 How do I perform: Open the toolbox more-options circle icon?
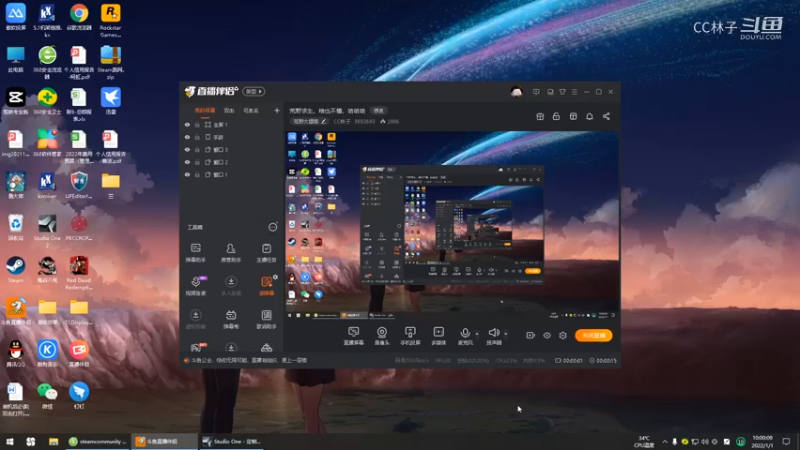(x=273, y=227)
